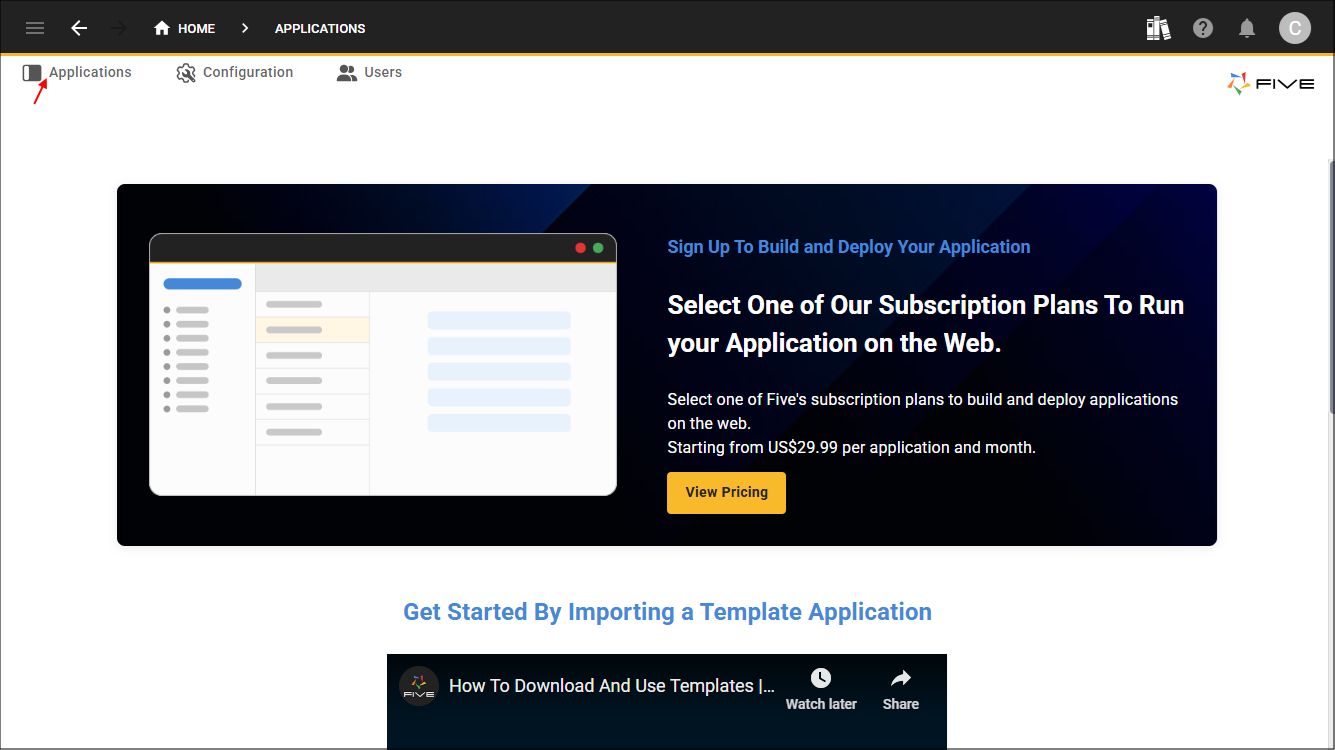Open the Configuration menu
The image size is (1335, 750).
coord(248,72)
